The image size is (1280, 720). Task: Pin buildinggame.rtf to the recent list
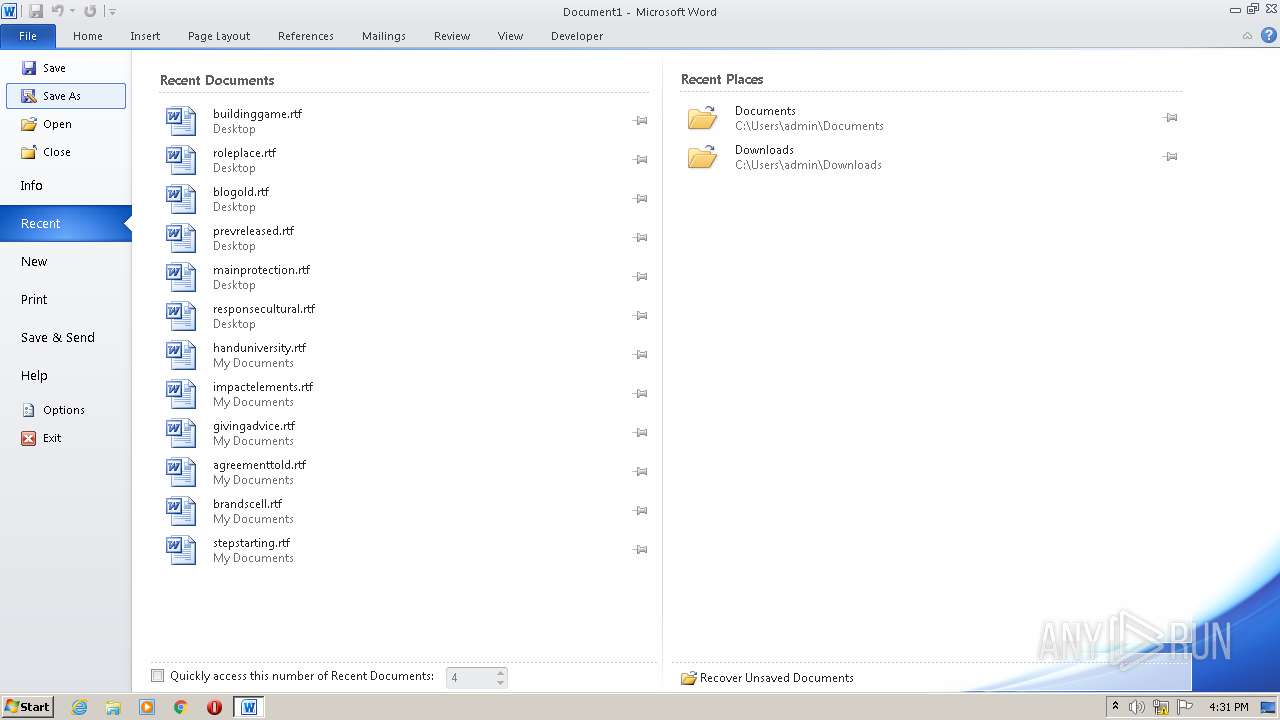[x=640, y=121]
